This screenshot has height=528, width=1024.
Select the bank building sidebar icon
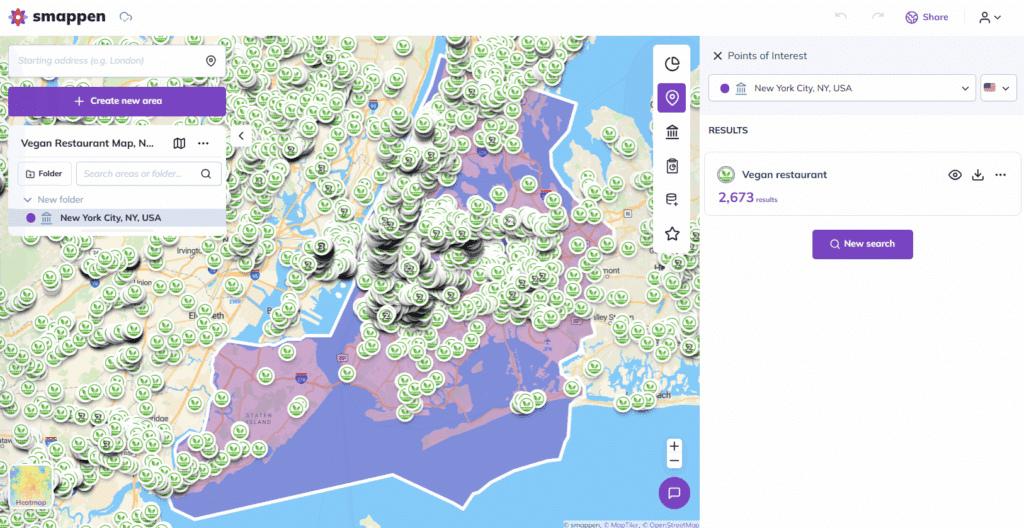click(x=672, y=132)
